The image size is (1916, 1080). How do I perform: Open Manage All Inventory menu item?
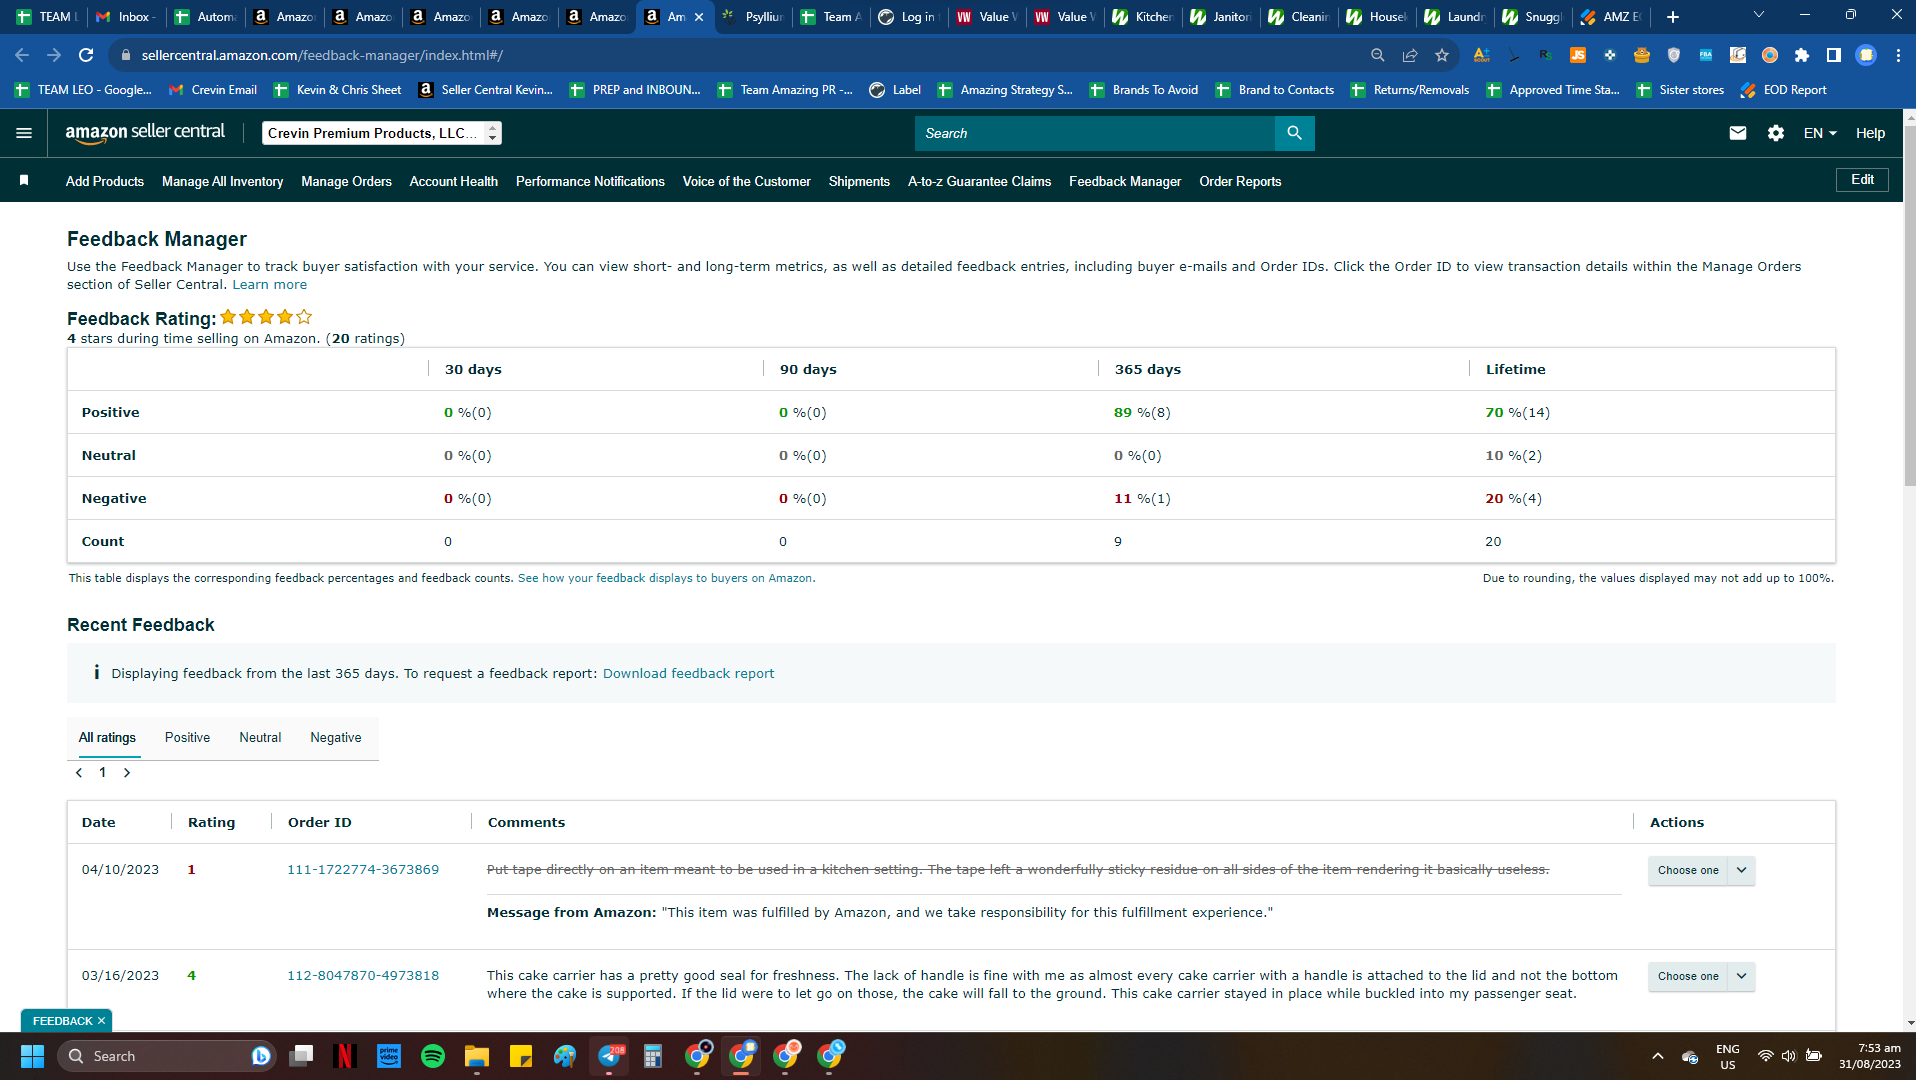point(222,181)
